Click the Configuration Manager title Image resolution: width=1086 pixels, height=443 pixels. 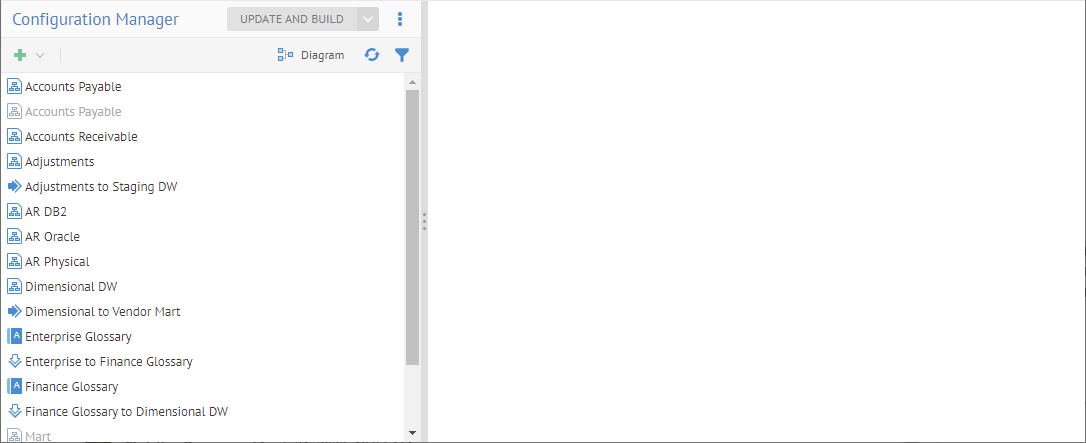tap(95, 19)
